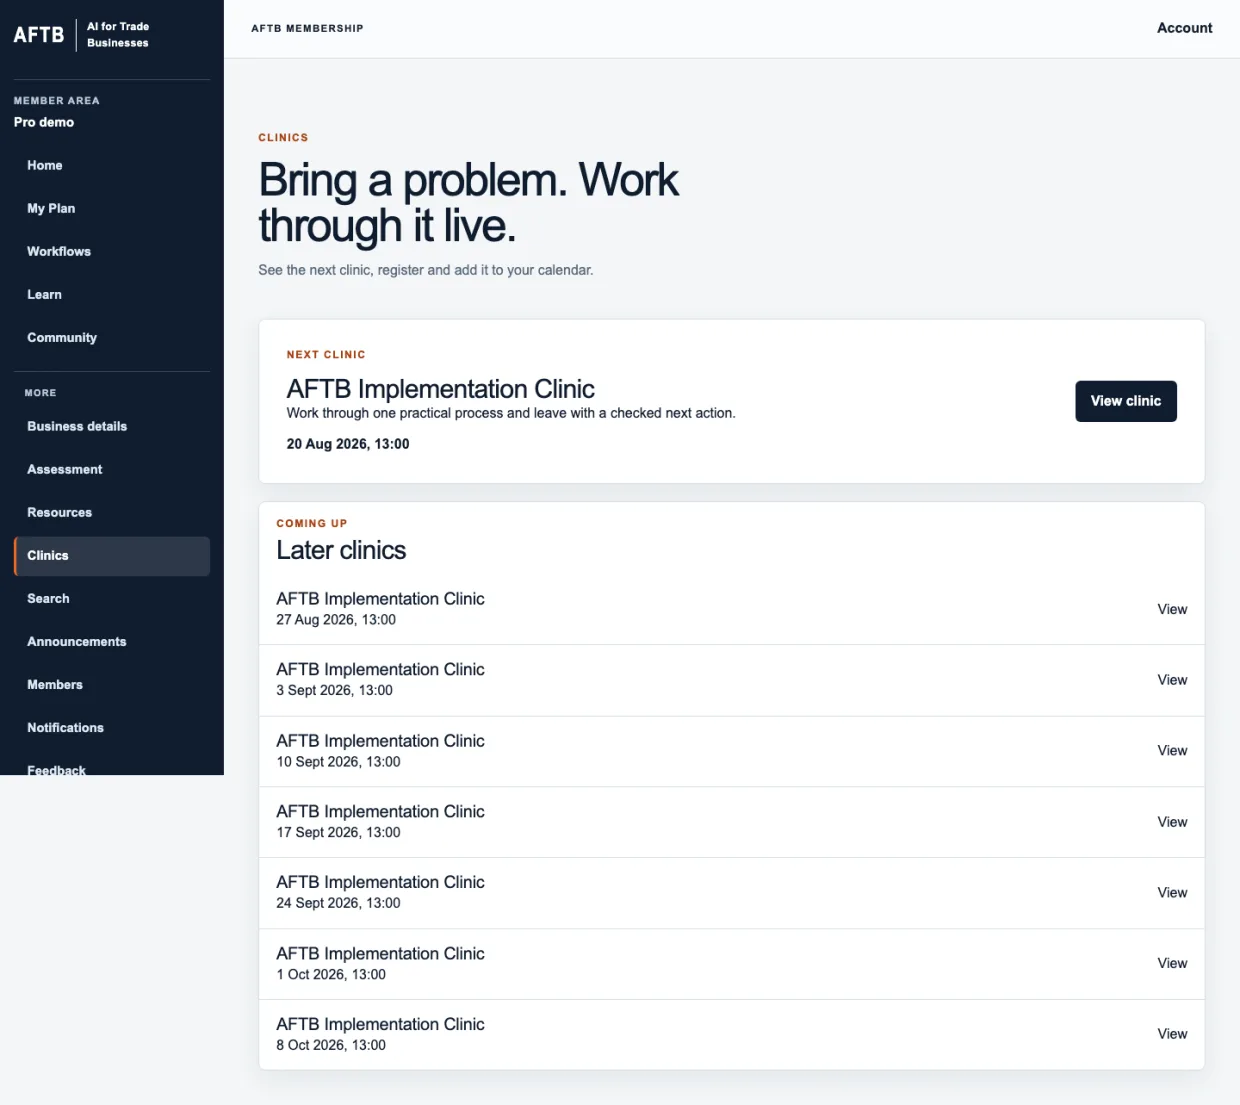Click the View clinic button
This screenshot has width=1240, height=1105.
pos(1126,401)
